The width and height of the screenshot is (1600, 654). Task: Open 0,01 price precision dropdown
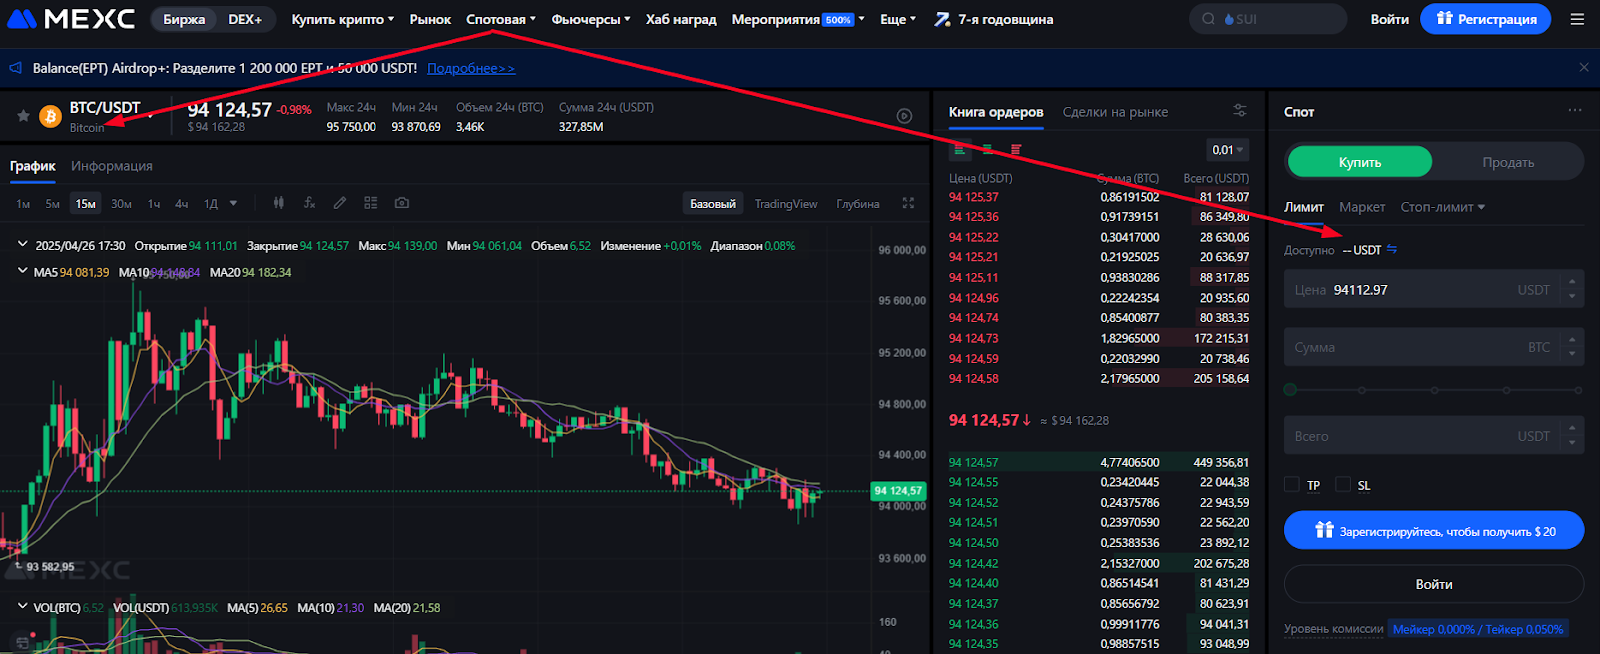[x=1228, y=150]
